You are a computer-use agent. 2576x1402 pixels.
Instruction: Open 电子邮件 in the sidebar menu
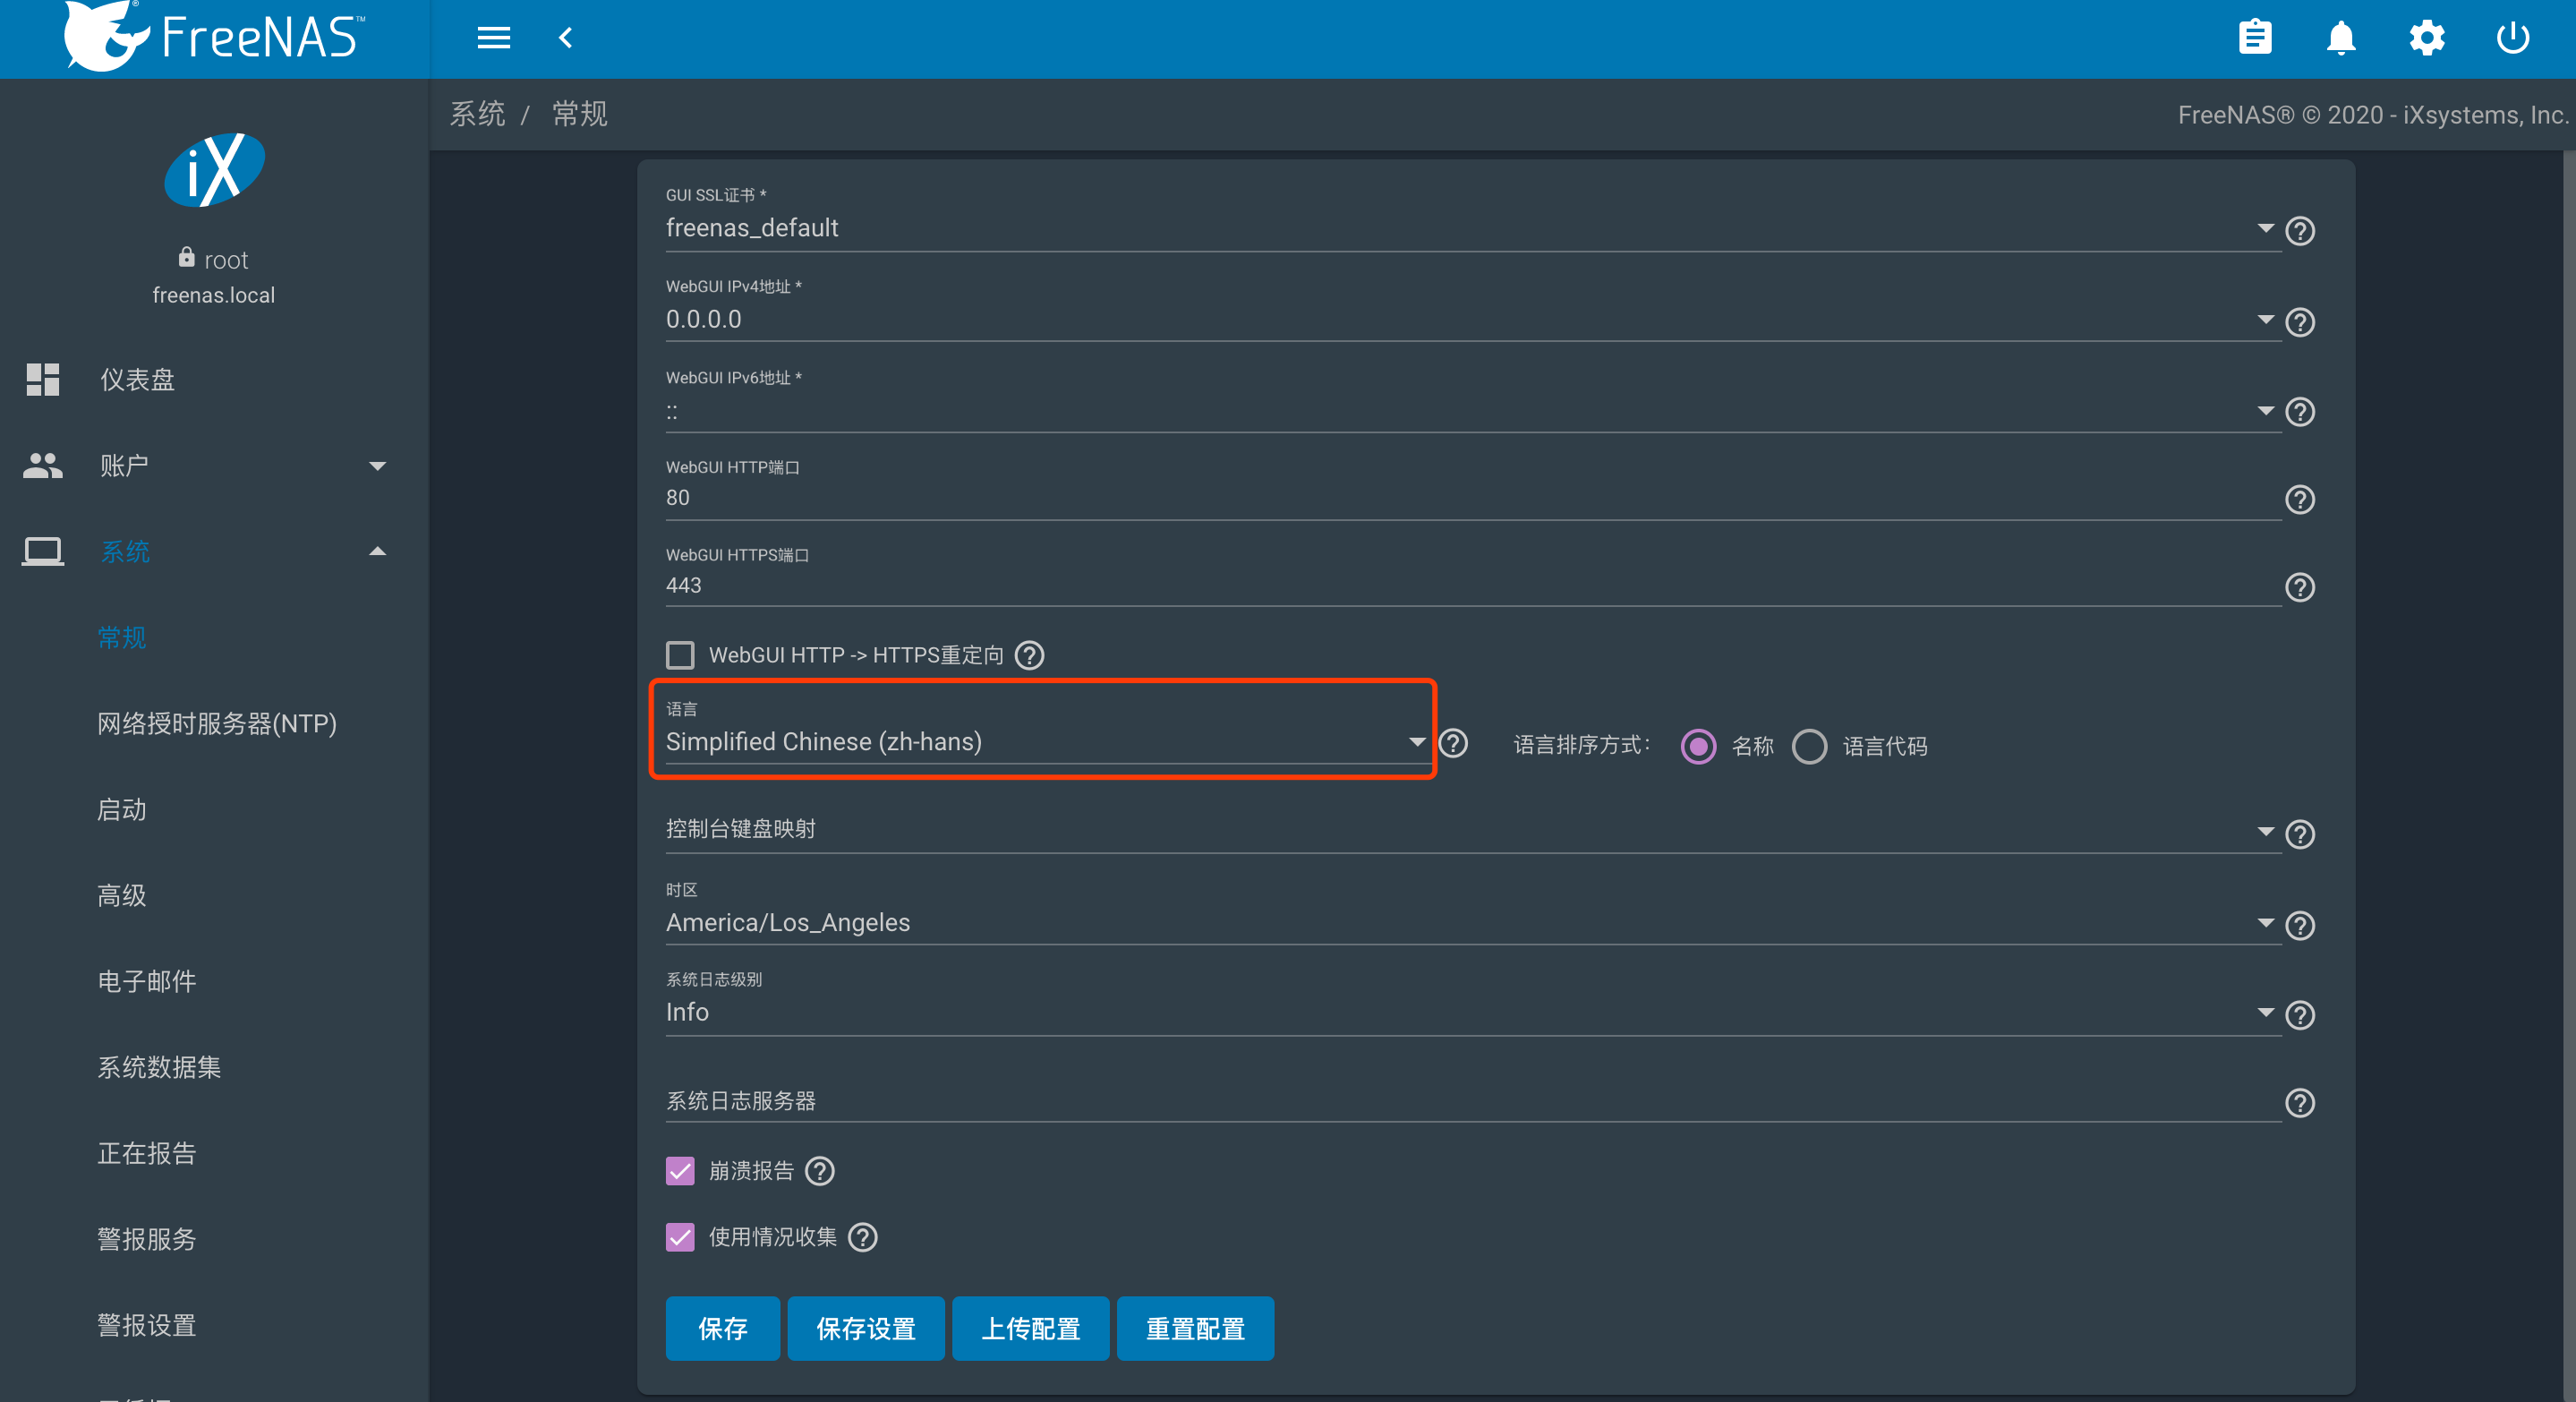coord(147,981)
